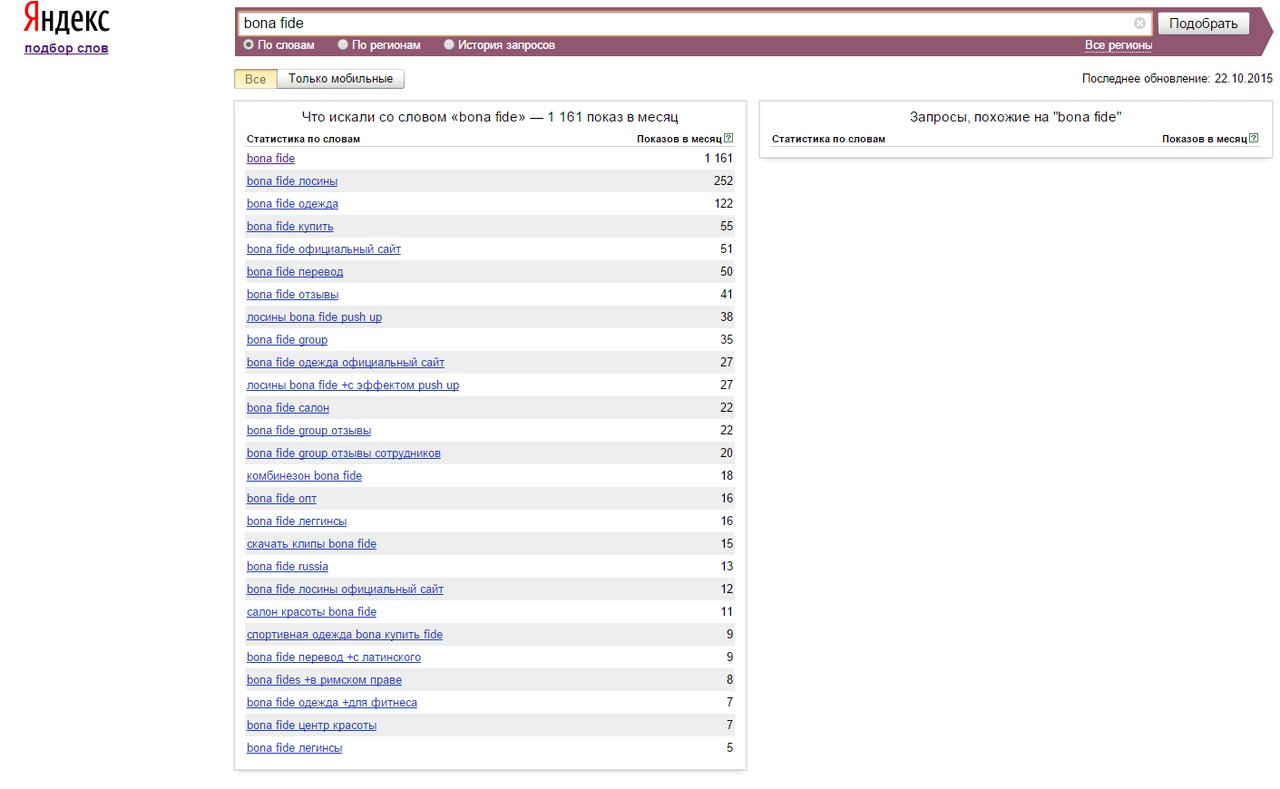Click the value 252 for bona fide лосины

pos(723,181)
